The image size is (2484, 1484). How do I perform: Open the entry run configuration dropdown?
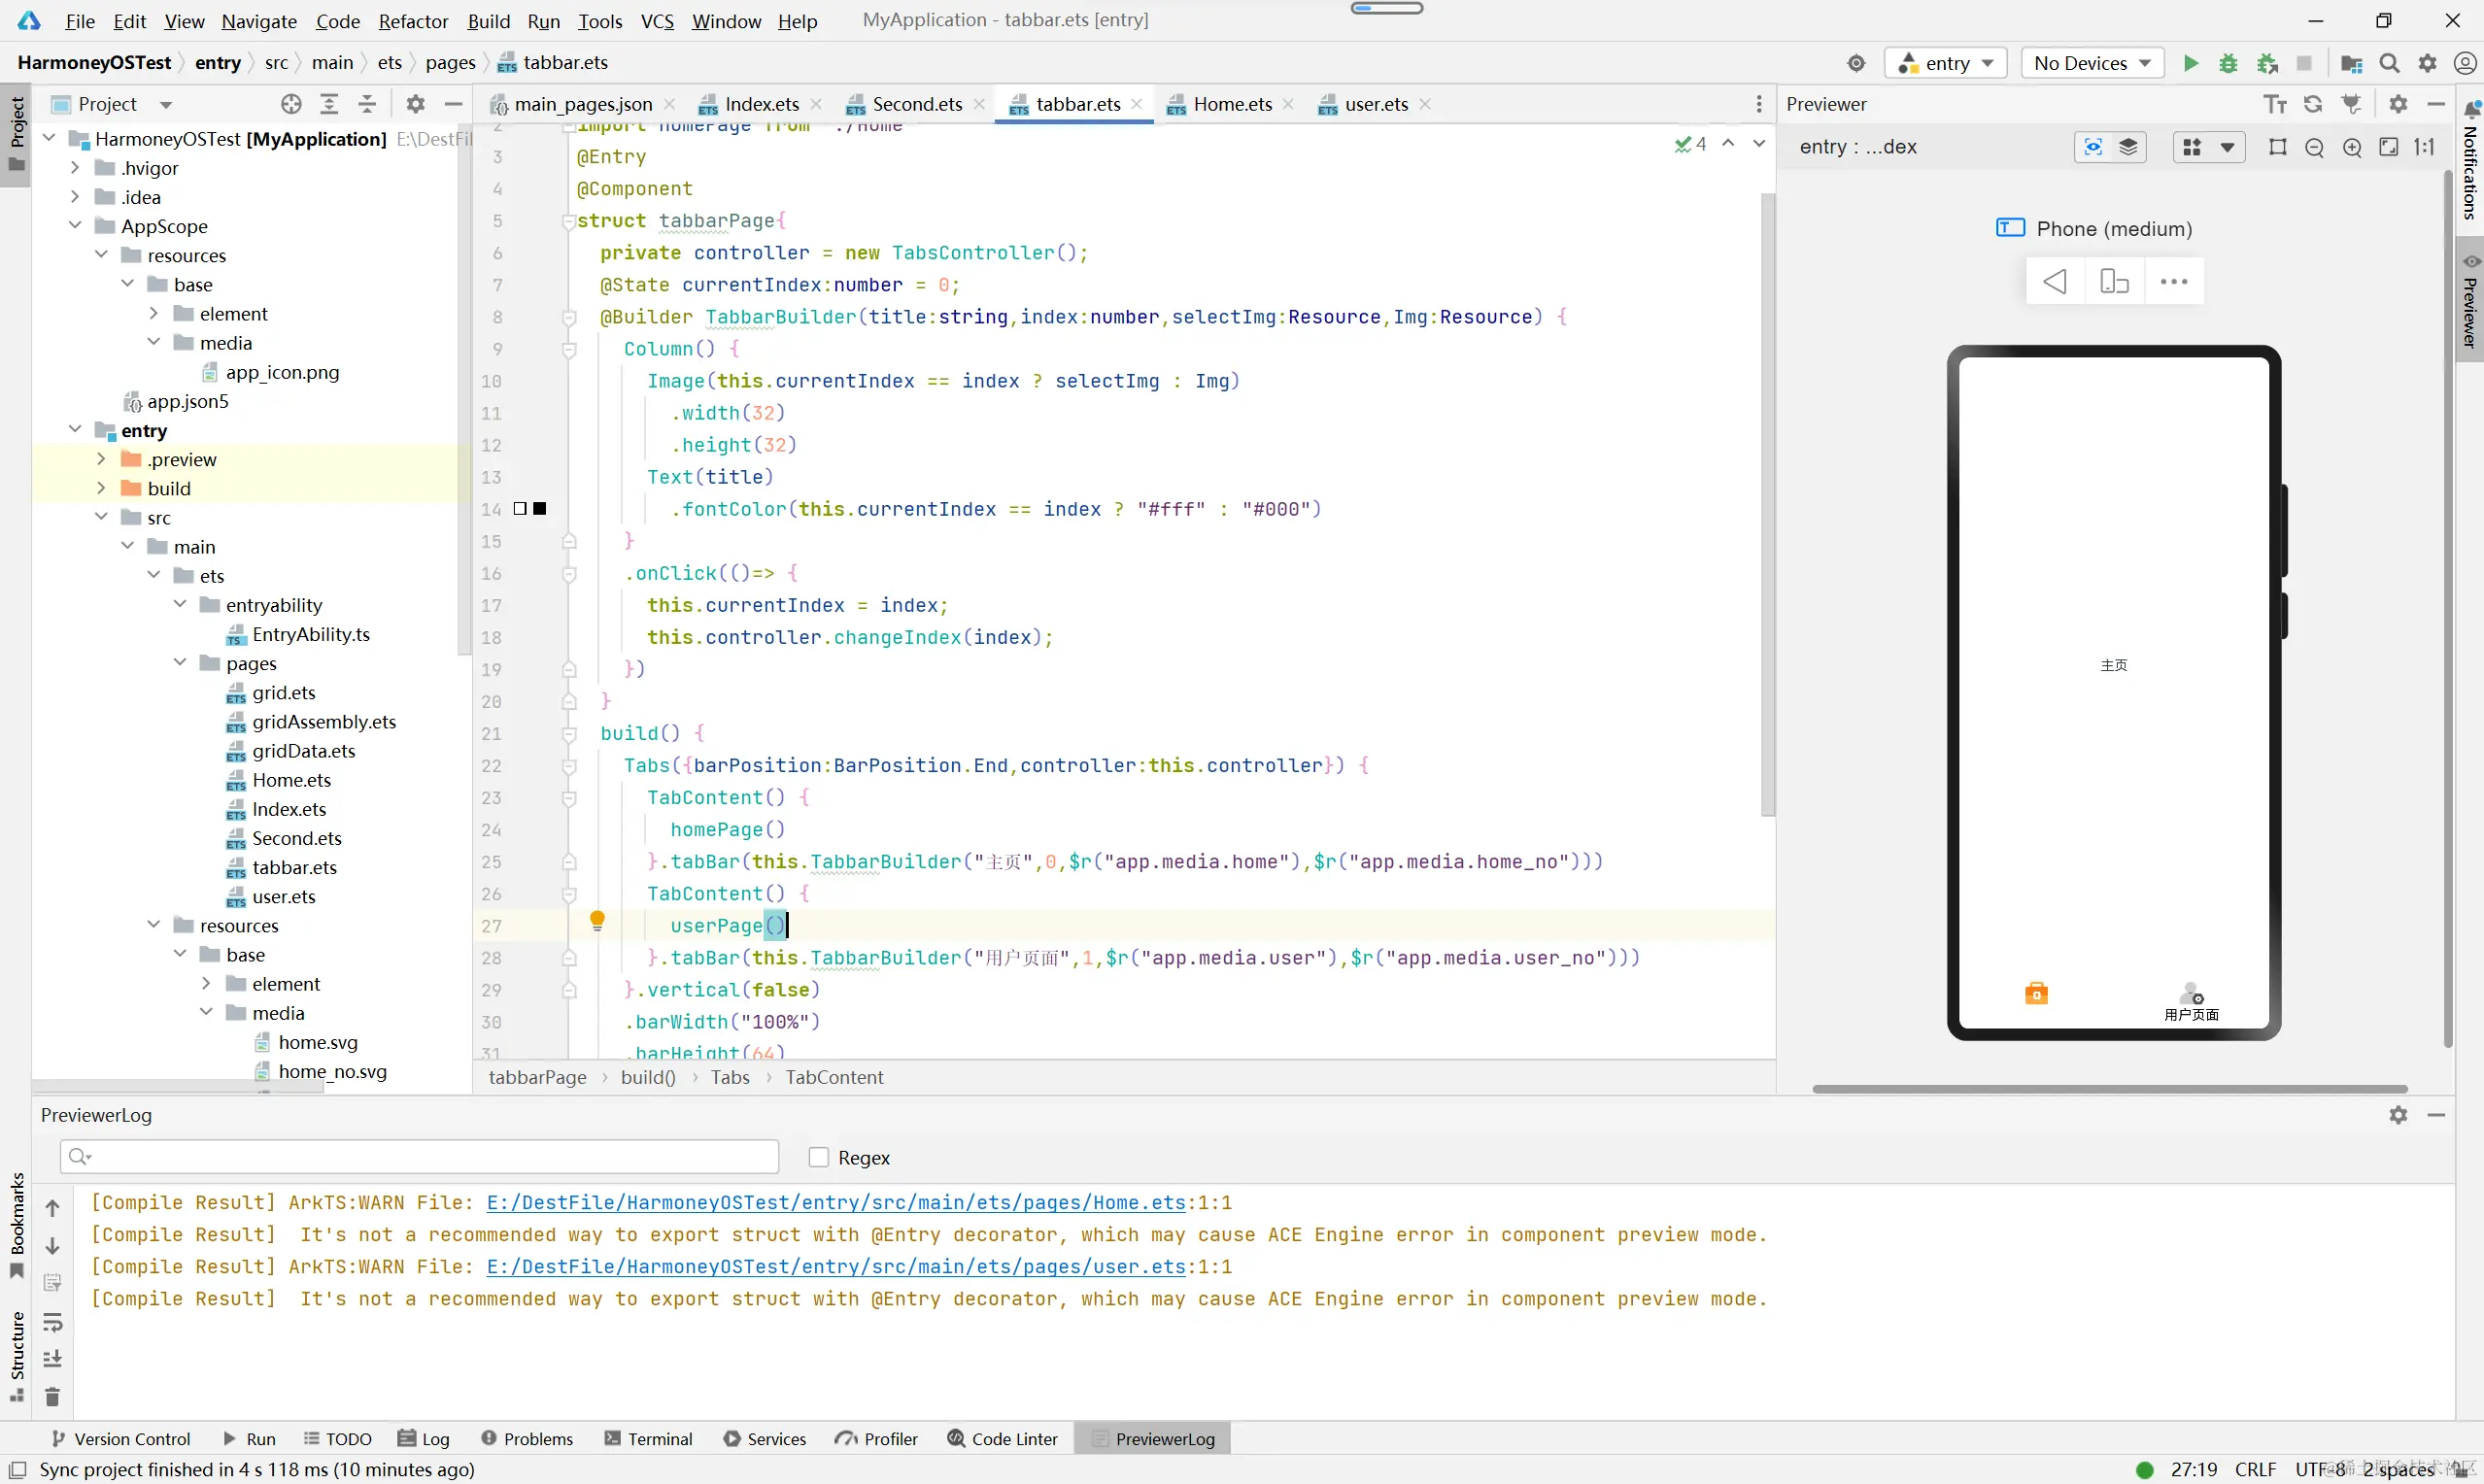1946,63
